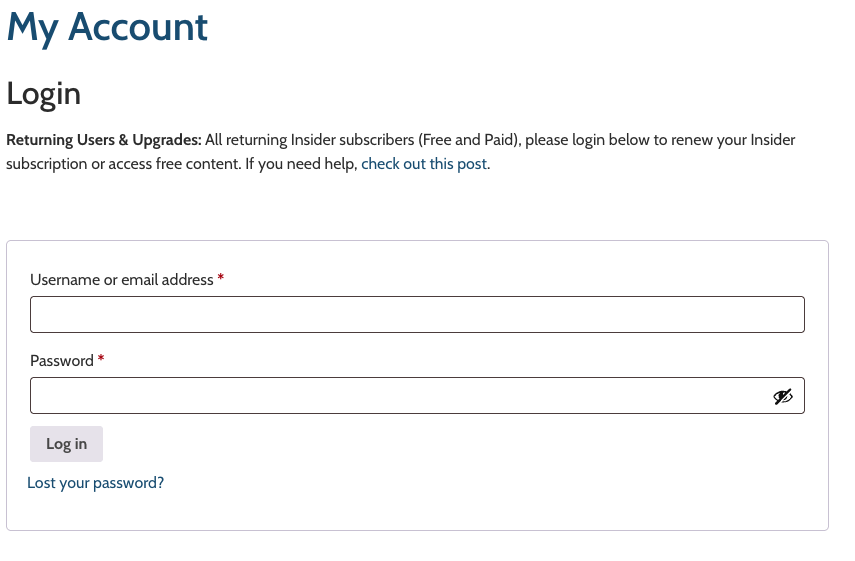Click the bold Returning Users & Upgrades text
The image size is (855, 561).
click(104, 140)
